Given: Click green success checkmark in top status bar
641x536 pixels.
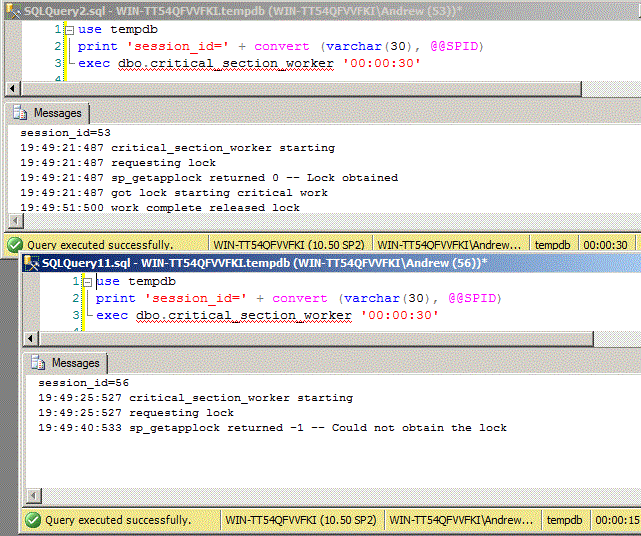Looking at the screenshot, I should pos(14,244).
